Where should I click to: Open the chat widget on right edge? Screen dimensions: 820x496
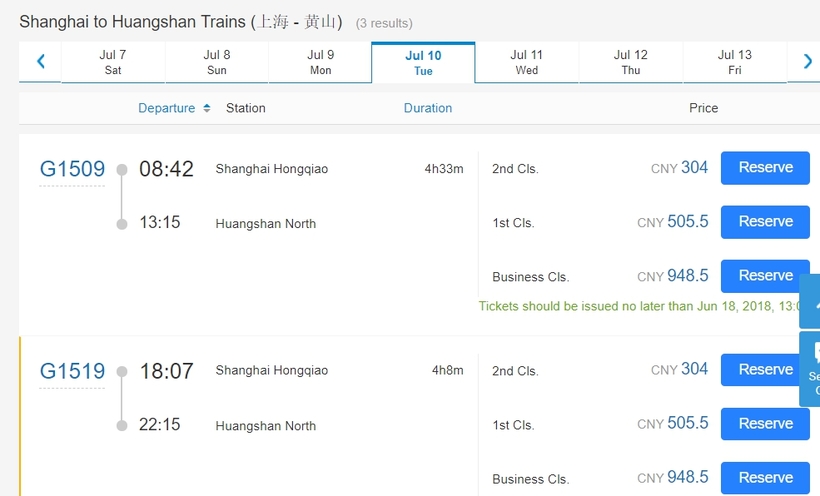(x=810, y=368)
